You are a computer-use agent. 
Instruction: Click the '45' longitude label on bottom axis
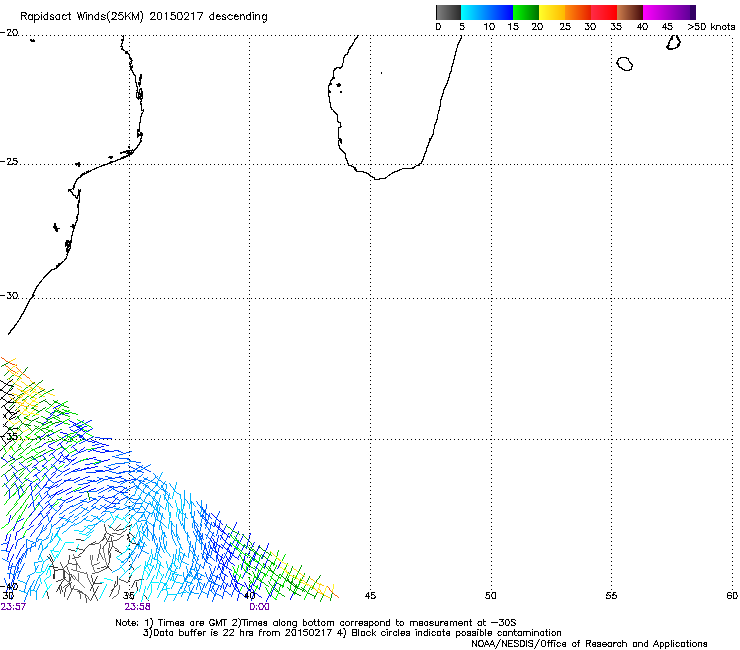click(x=370, y=596)
